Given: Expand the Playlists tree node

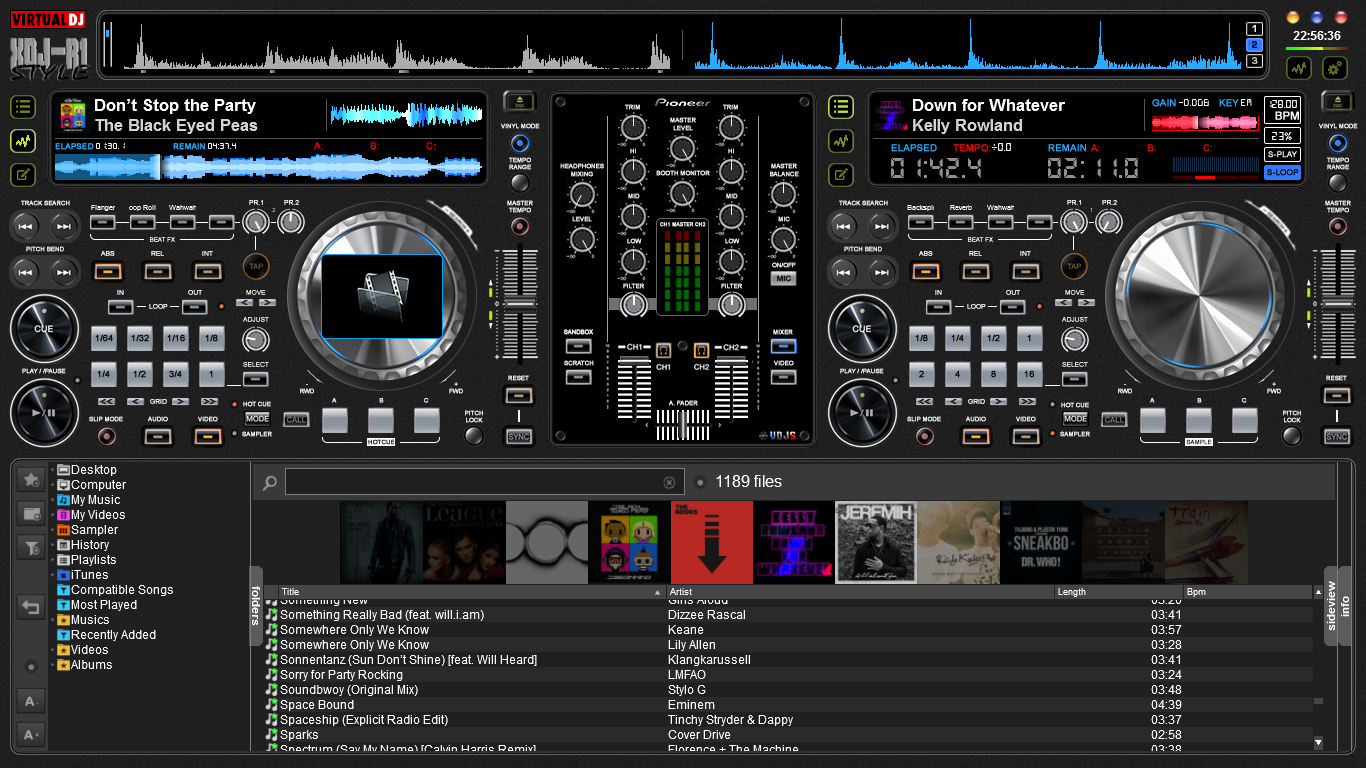Looking at the screenshot, I should (x=52, y=560).
